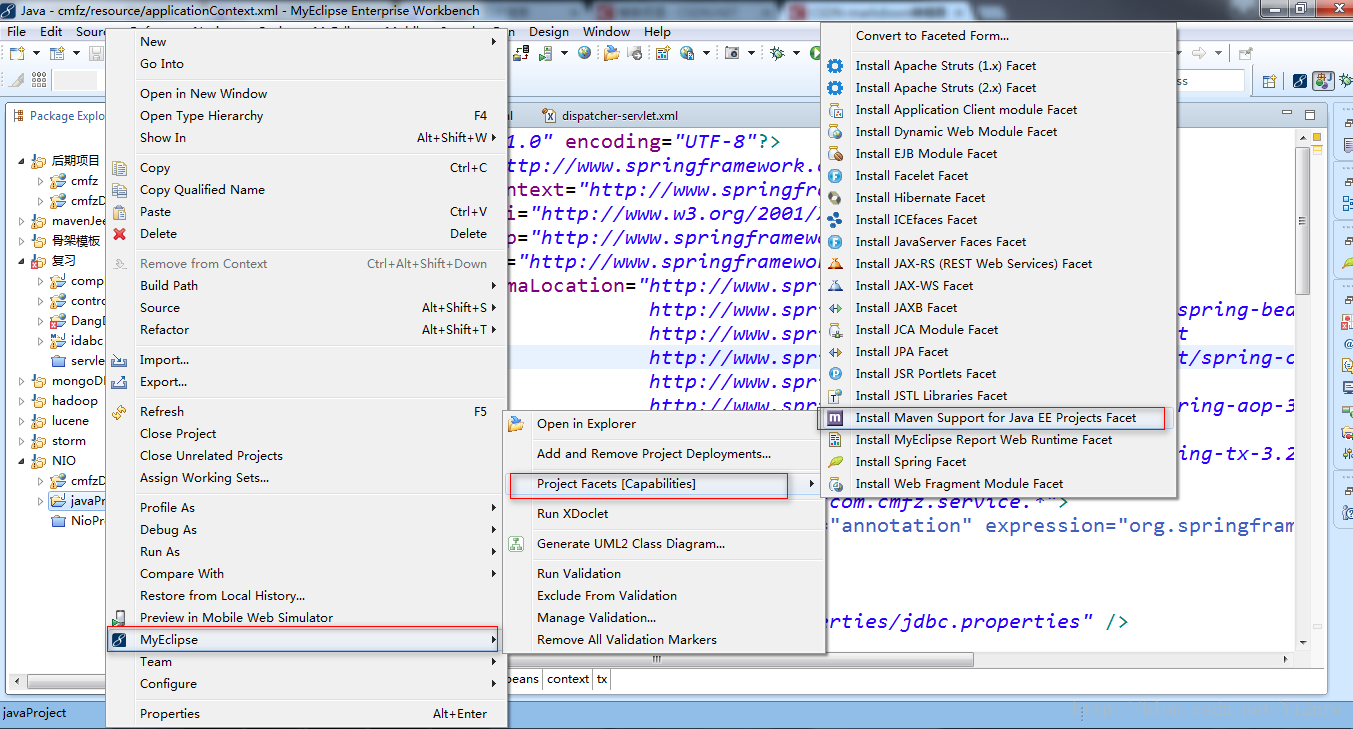Click the Debug bug toolbar icon
1353x729 pixels.
point(778,53)
